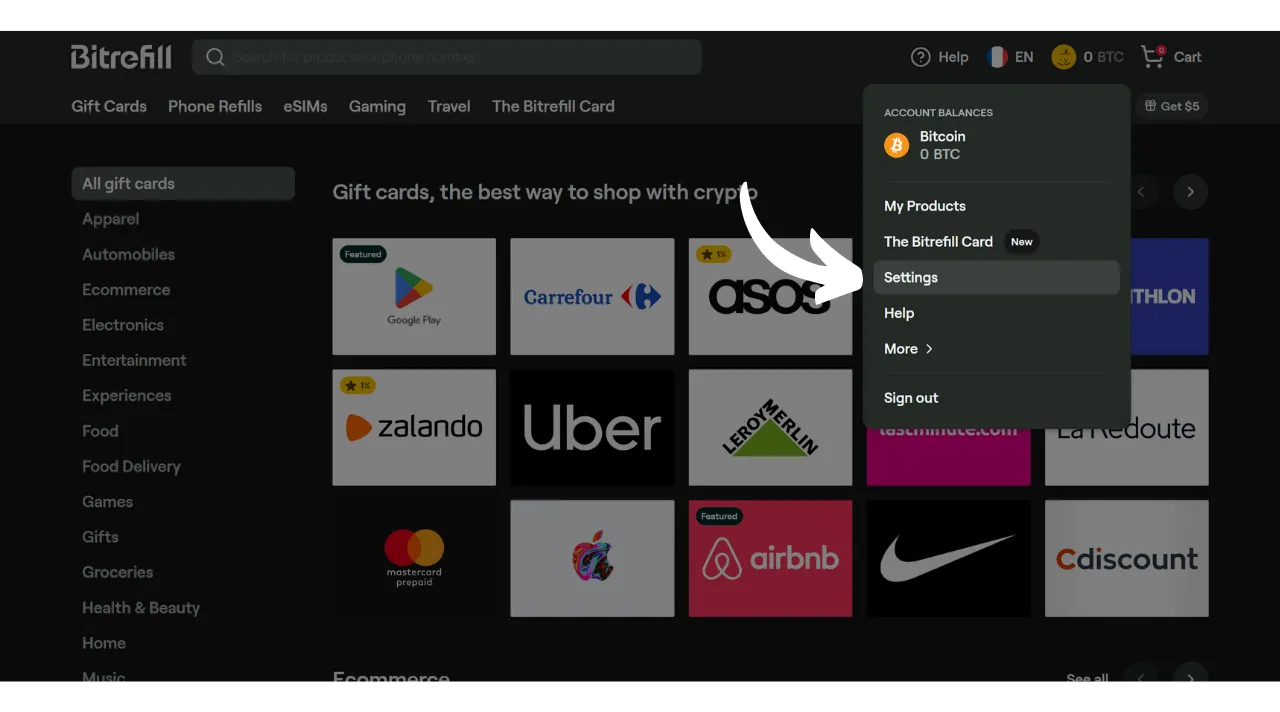Image resolution: width=1280 pixels, height=712 pixels.
Task: Click the gold coin balance icon
Action: pyautogui.click(x=1063, y=57)
